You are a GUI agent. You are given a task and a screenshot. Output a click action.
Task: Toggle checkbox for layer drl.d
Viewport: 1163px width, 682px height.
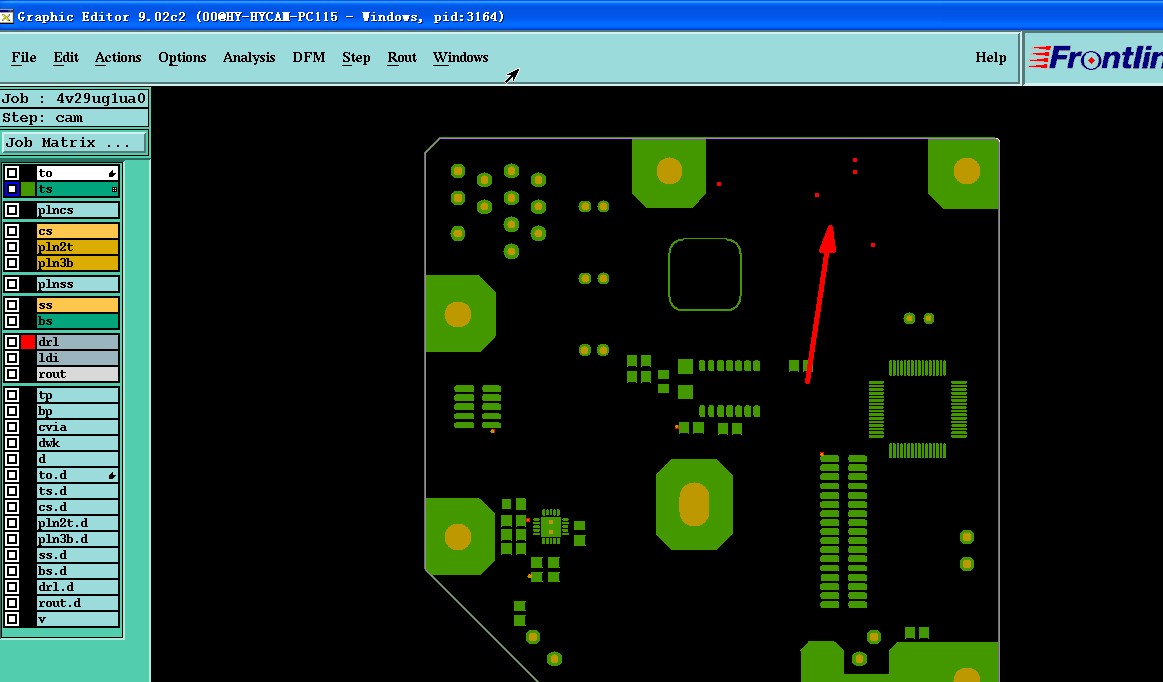12,586
